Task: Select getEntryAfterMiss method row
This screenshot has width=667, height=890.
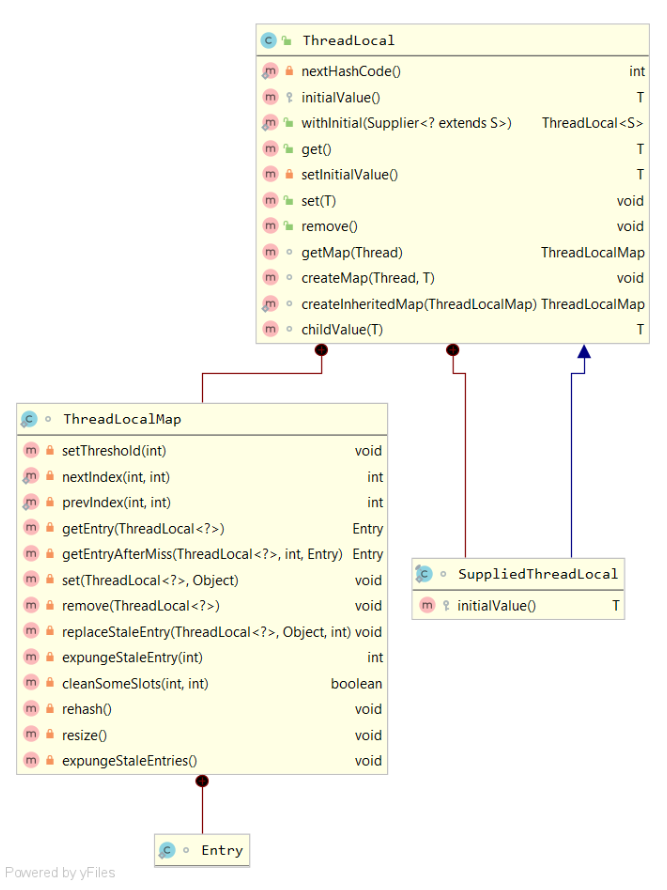Action: click(202, 554)
